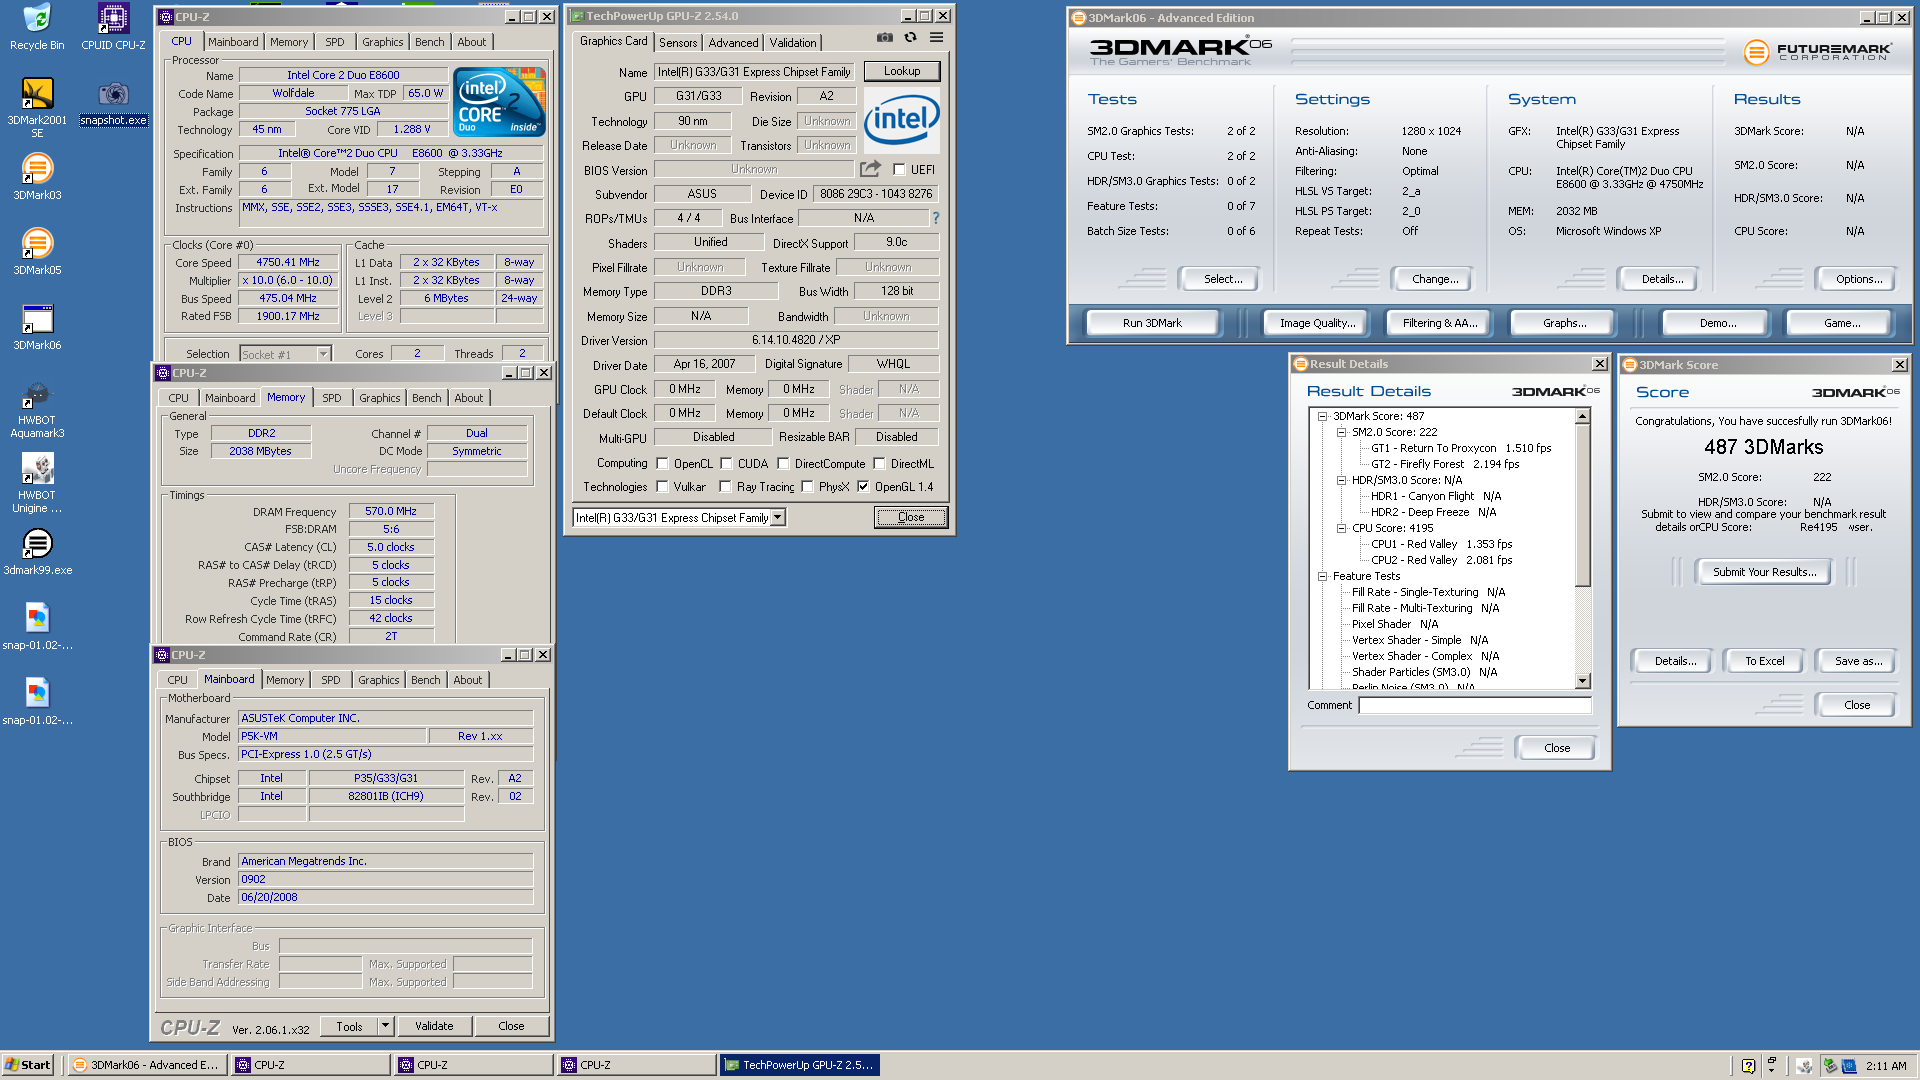Viewport: 1920px width, 1080px height.
Task: Click the To Excel button
Action: [x=1764, y=661]
